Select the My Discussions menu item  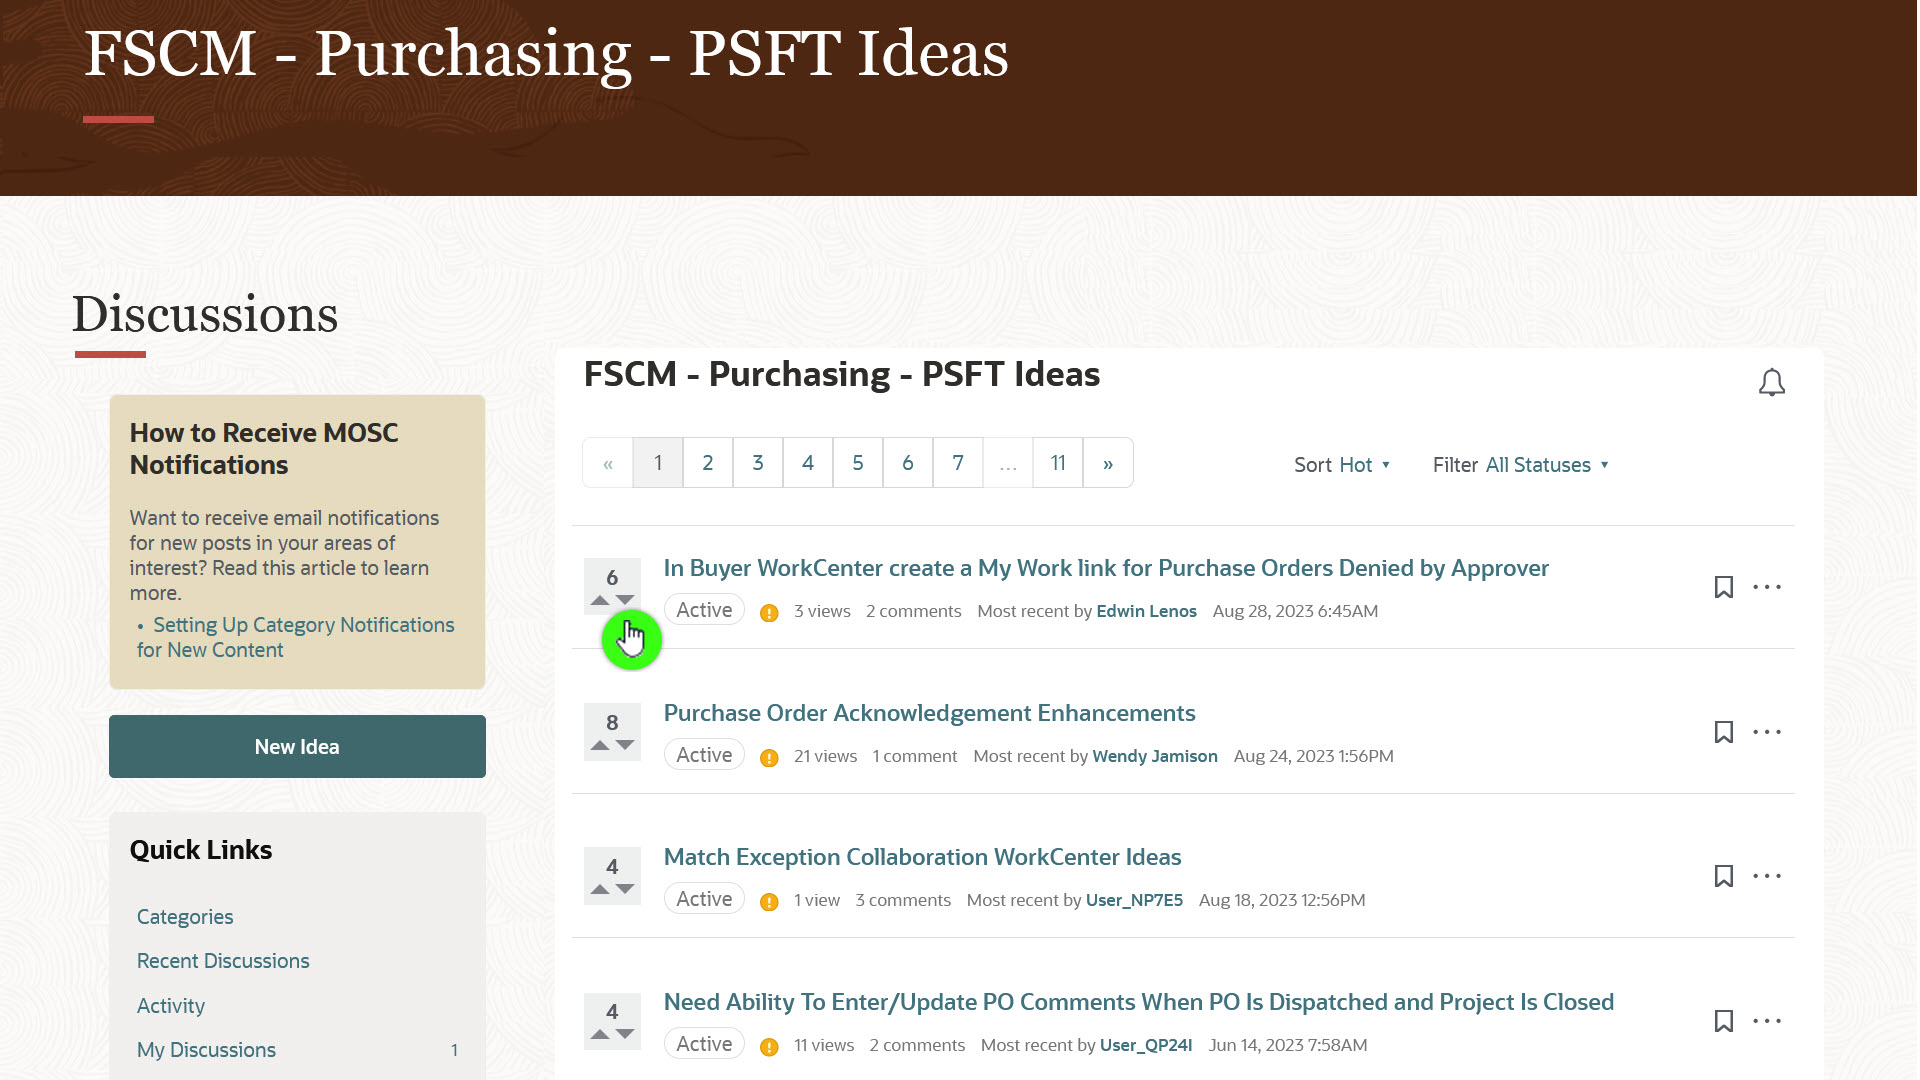click(x=206, y=1050)
